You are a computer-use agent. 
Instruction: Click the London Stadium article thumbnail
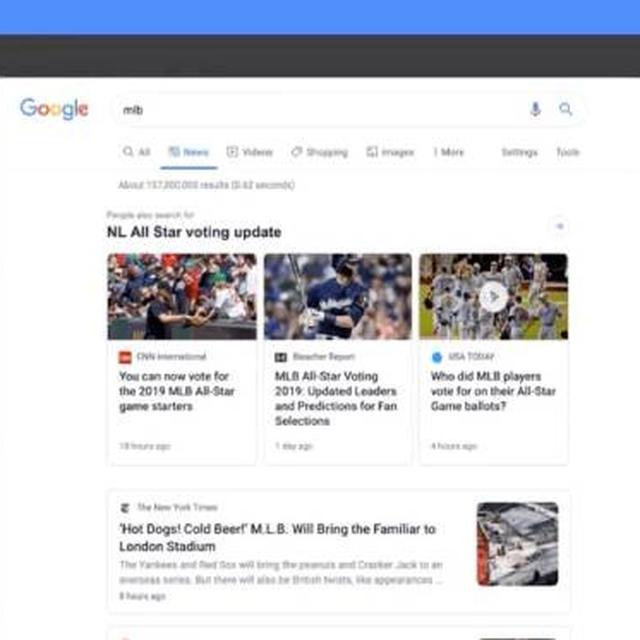pos(518,544)
